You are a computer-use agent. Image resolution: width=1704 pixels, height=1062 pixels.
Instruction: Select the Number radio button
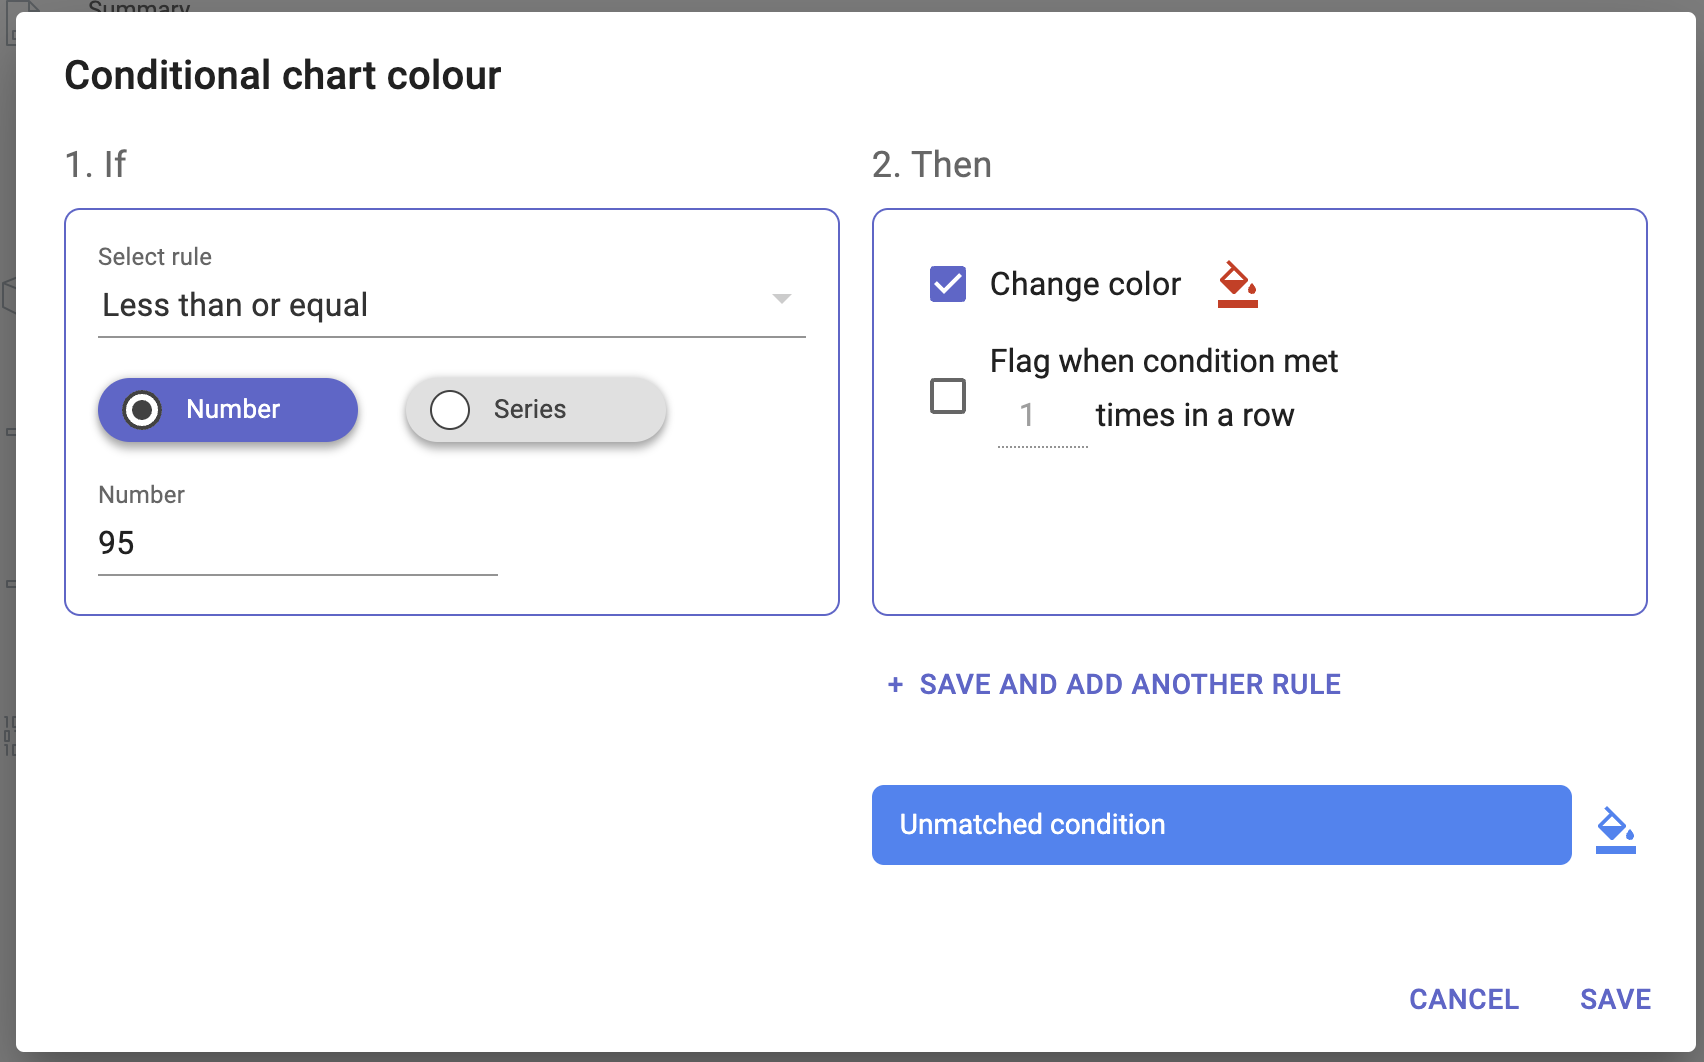pyautogui.click(x=143, y=409)
